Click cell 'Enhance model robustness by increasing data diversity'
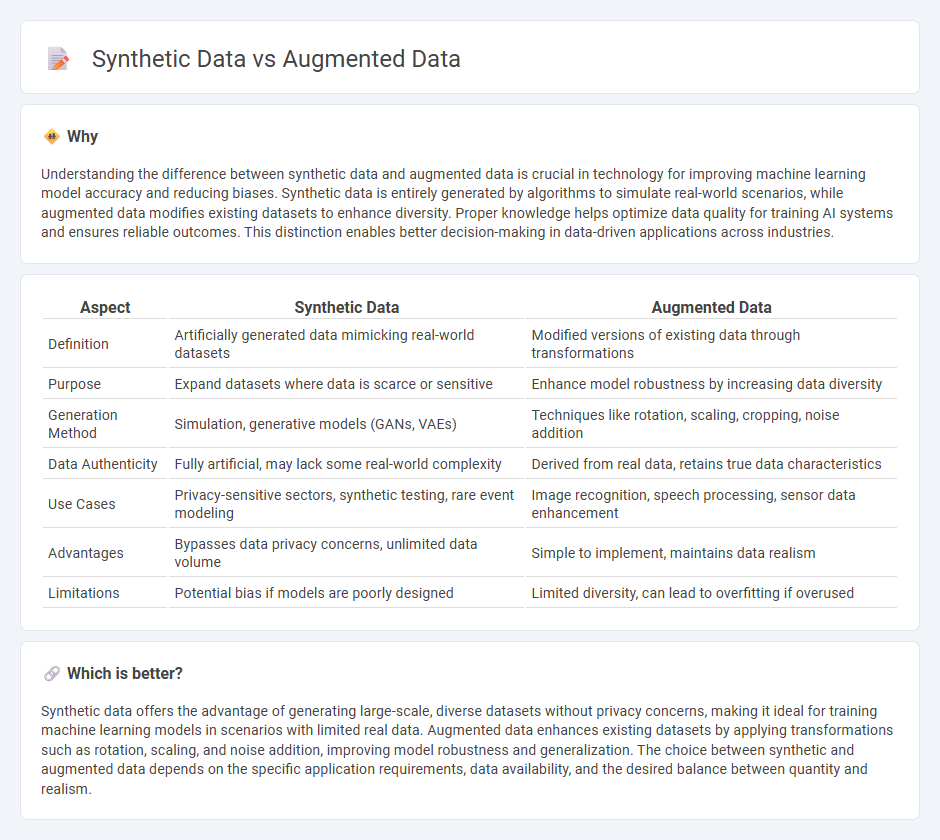940x840 pixels. (x=711, y=384)
